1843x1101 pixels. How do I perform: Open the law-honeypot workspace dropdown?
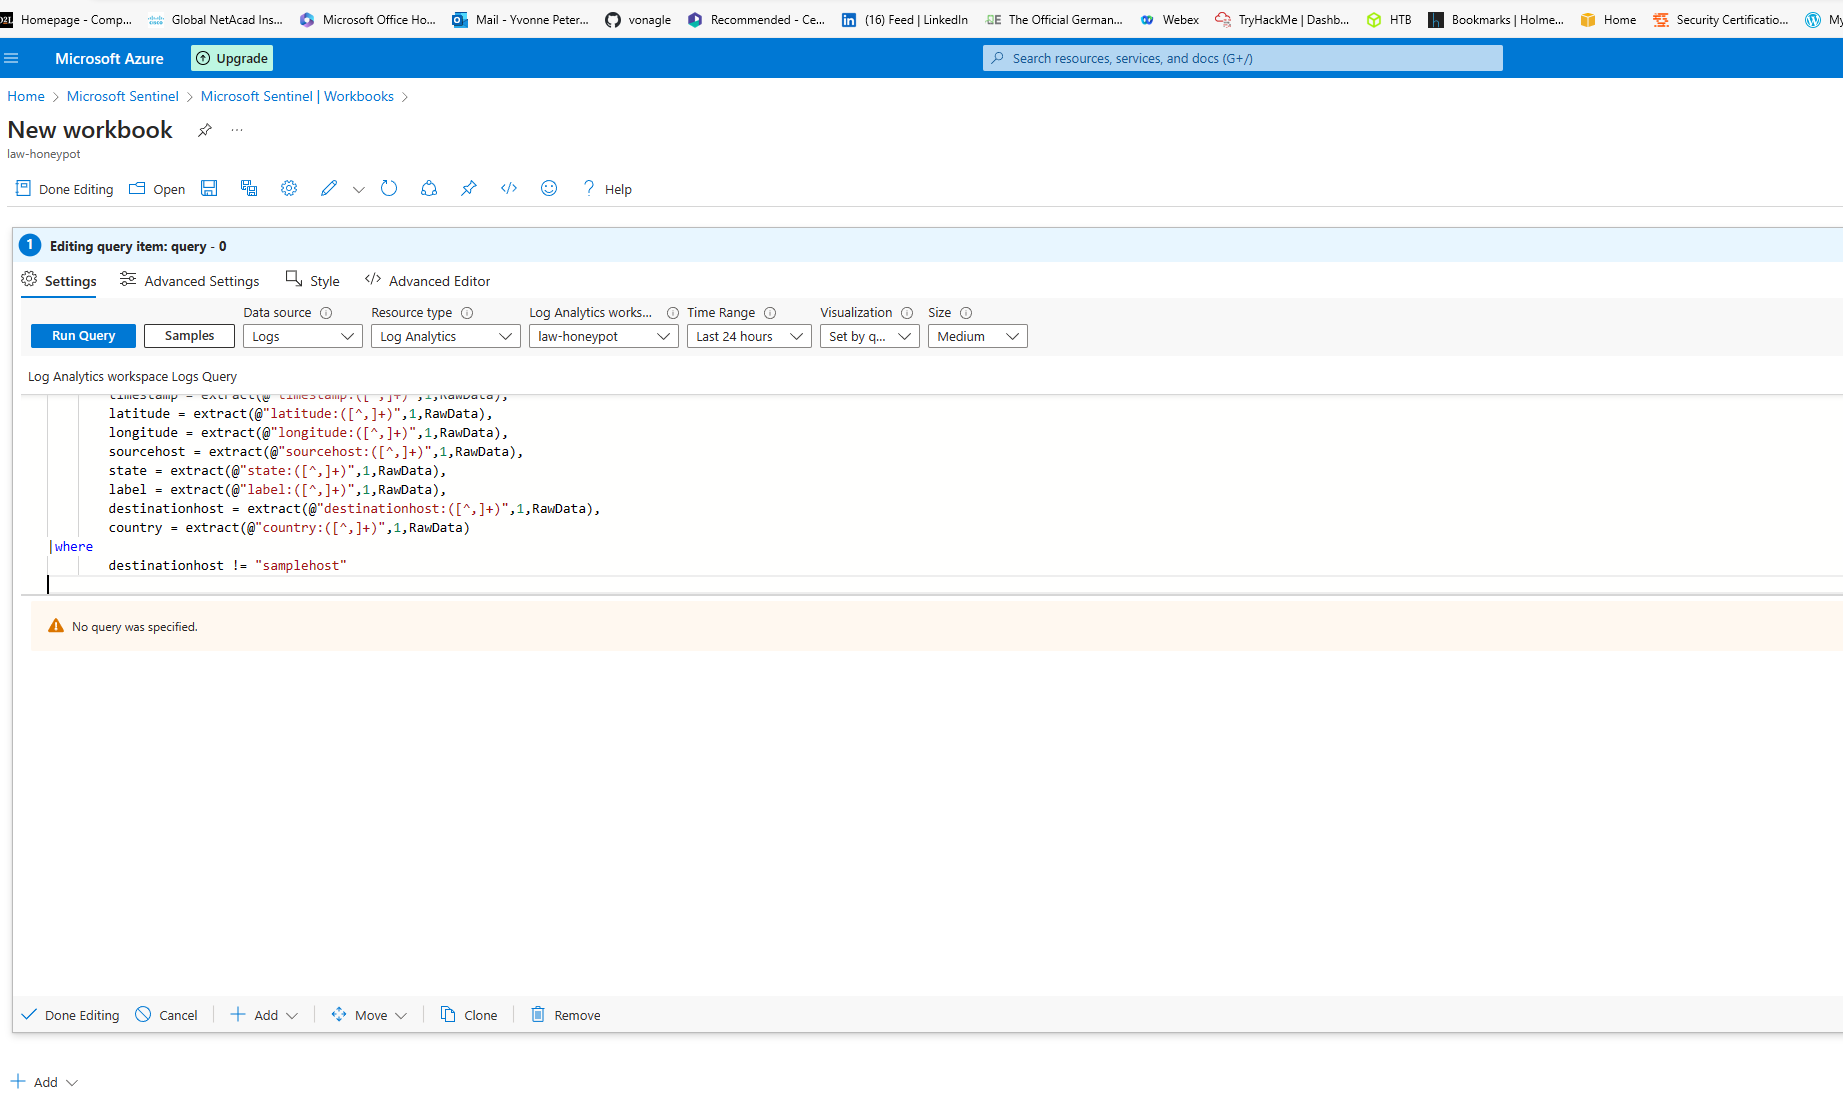[604, 336]
